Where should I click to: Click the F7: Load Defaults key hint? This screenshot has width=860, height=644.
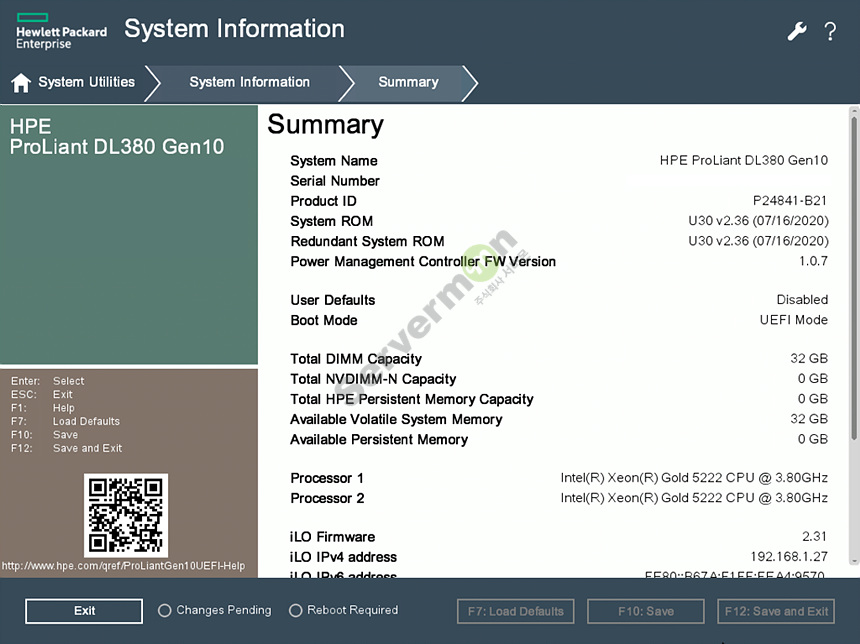pos(65,421)
